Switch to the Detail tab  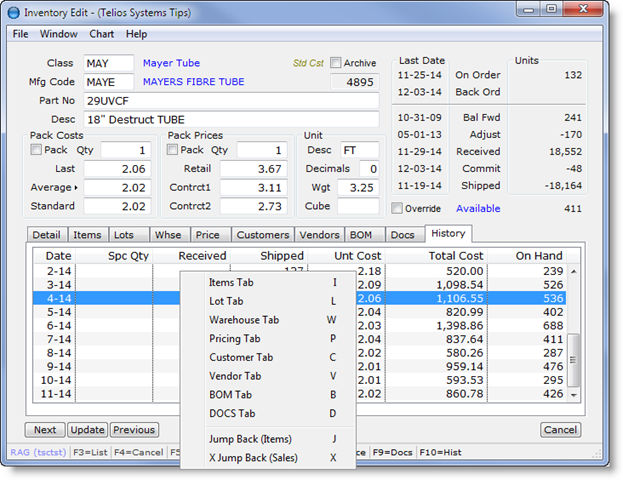point(46,235)
